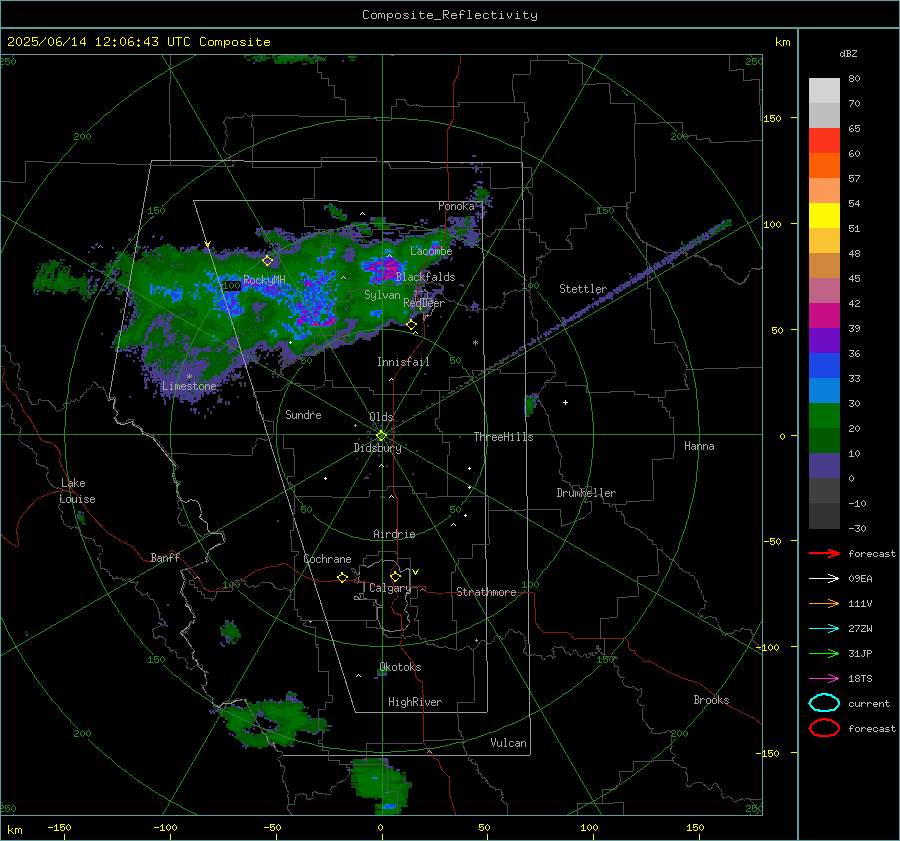Select the 39 dBZ magenta swatch
900x841 pixels.
[824, 316]
